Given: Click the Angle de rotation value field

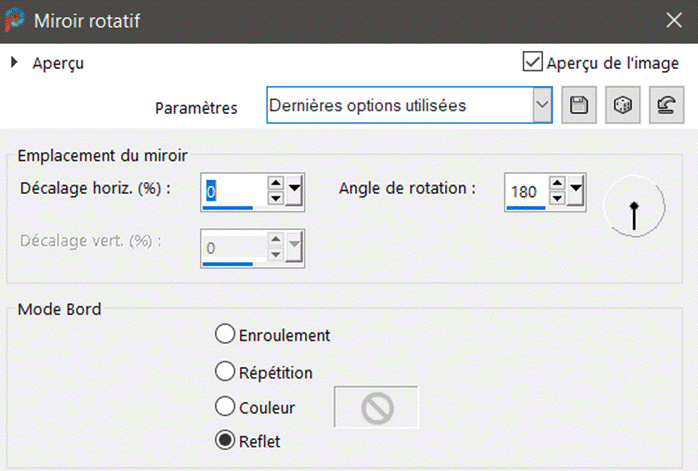Looking at the screenshot, I should [x=526, y=190].
